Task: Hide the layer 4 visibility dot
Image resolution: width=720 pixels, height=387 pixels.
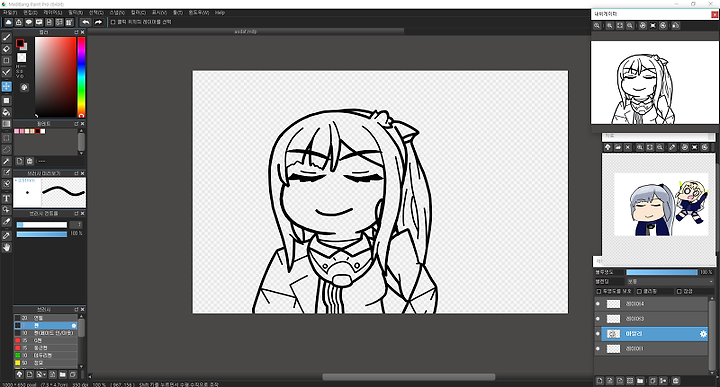Action: coord(597,303)
